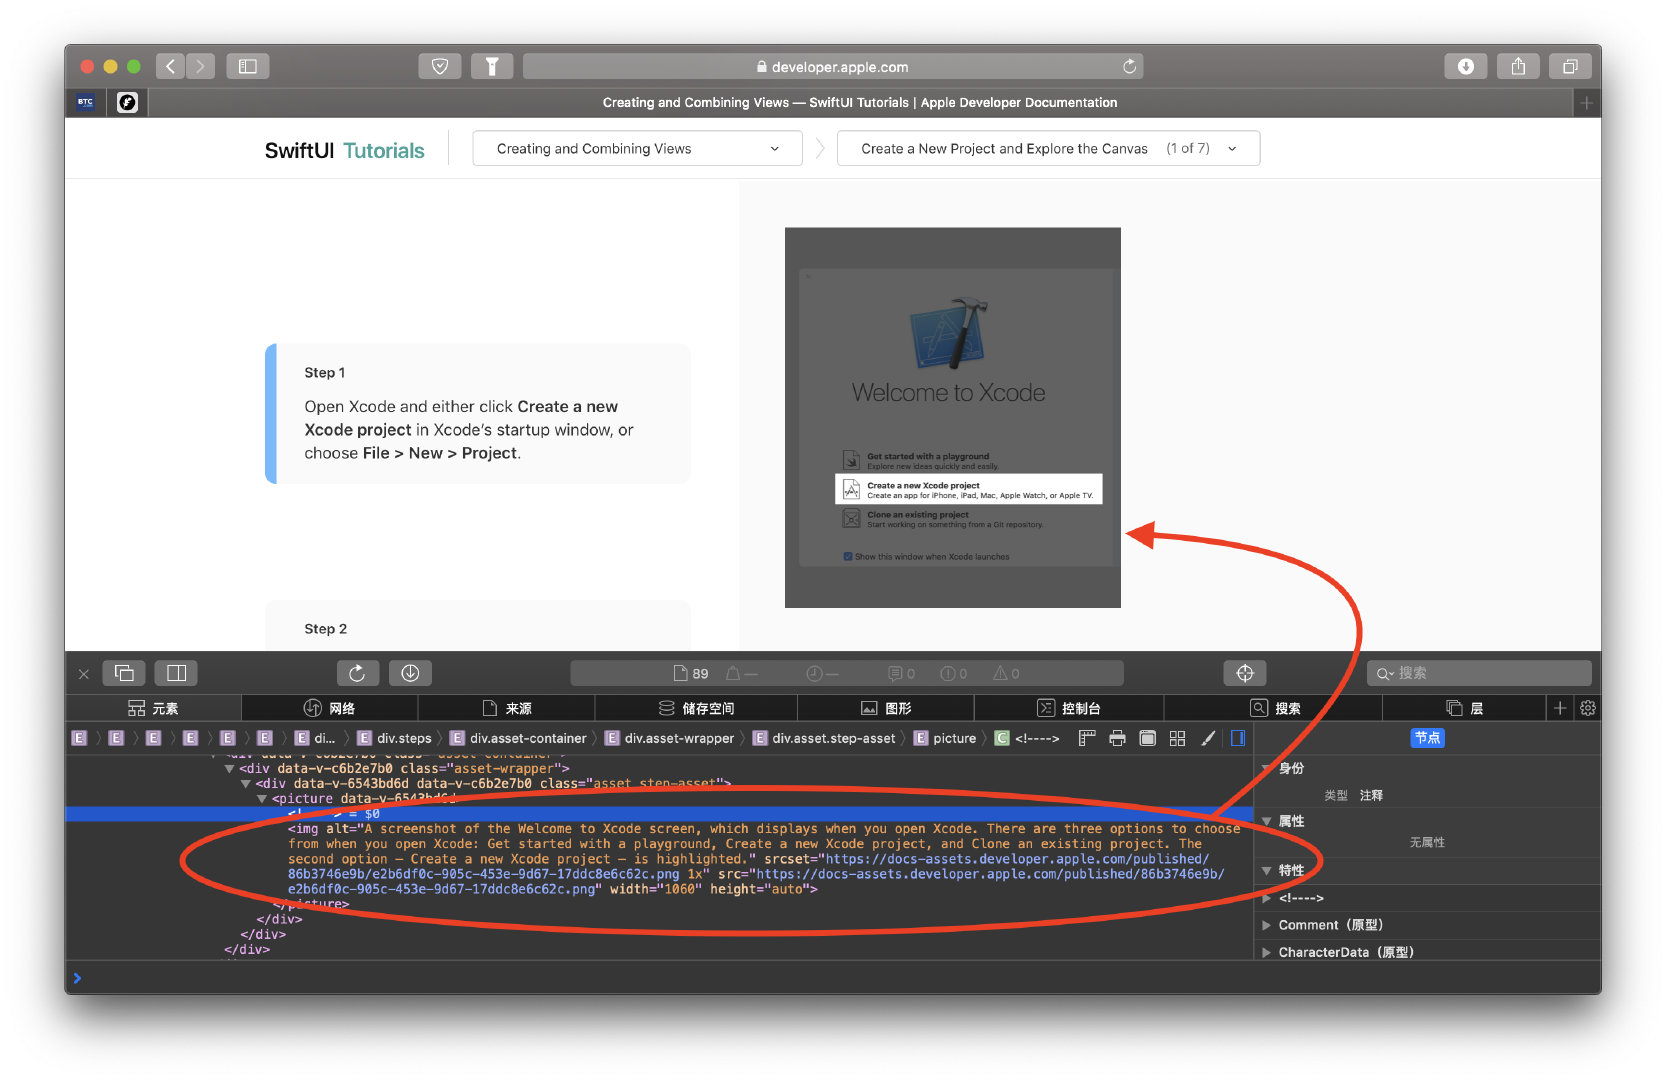The width and height of the screenshot is (1666, 1080).
Task: Toggle the Safari sidebar button
Action: 248,66
